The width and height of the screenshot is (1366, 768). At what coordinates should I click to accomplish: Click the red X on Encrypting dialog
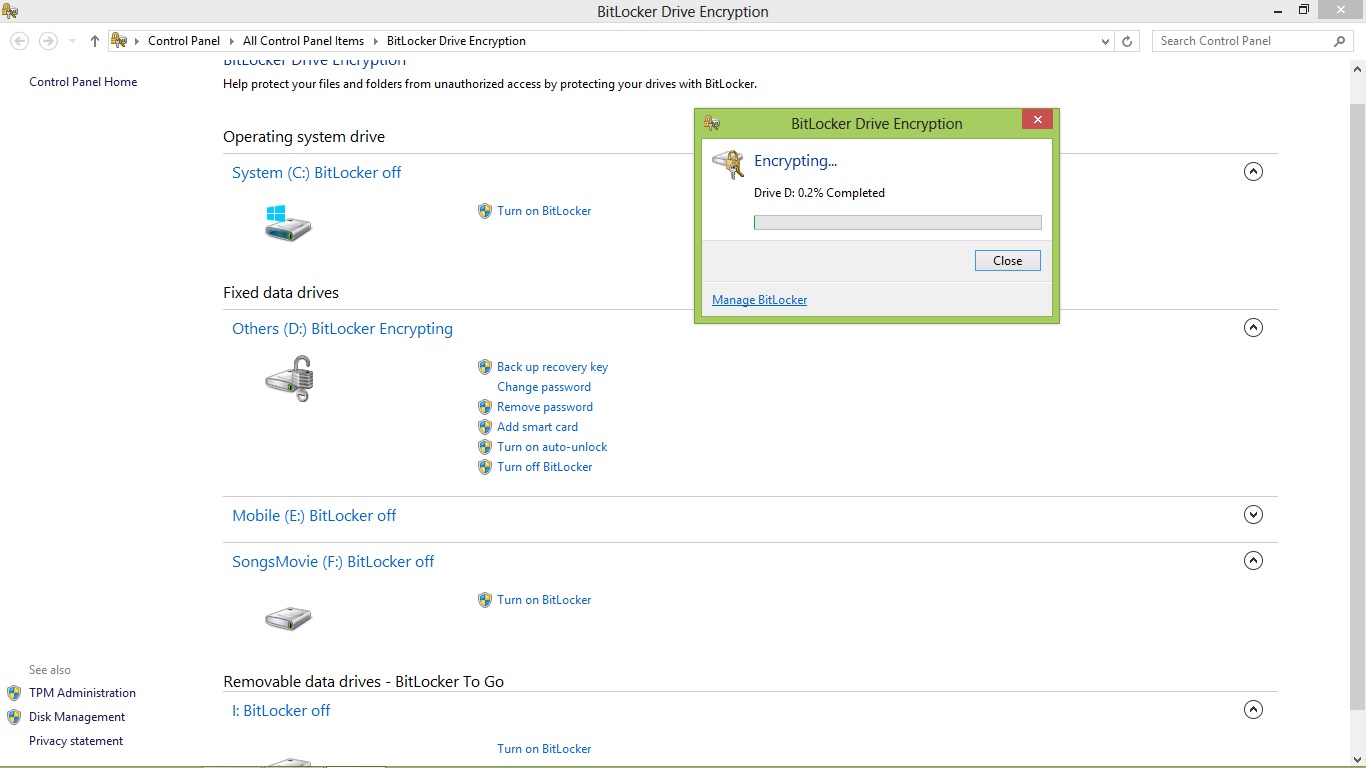(x=1037, y=120)
